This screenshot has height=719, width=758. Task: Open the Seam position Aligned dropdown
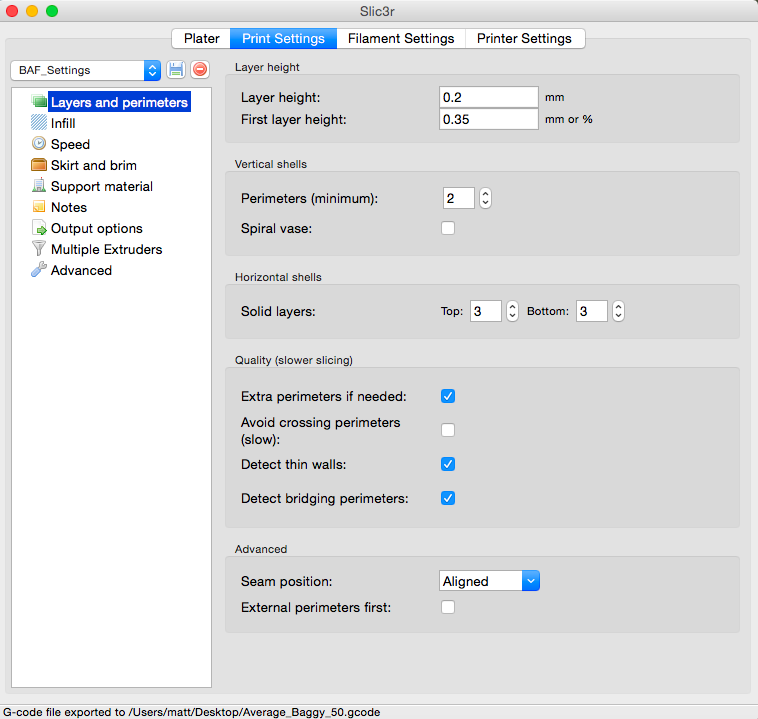click(x=489, y=581)
